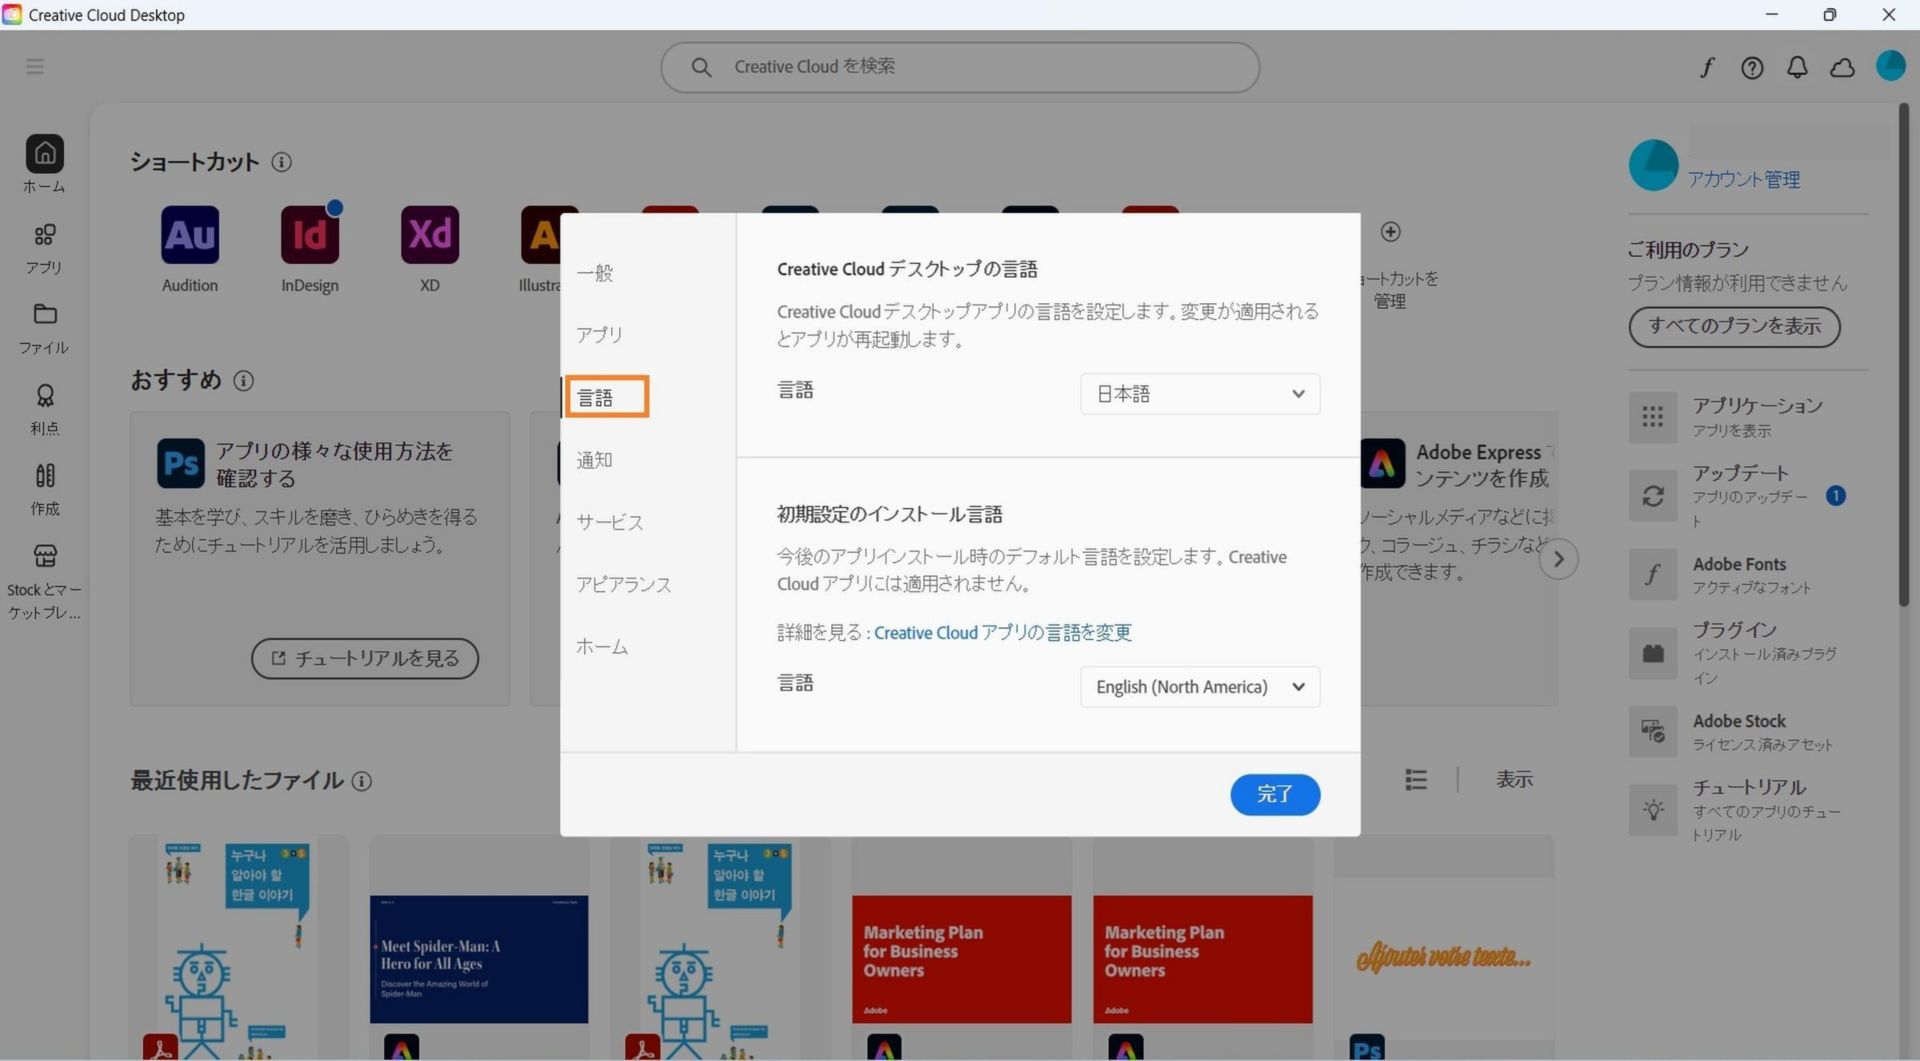Image resolution: width=1920 pixels, height=1061 pixels.
Task: Go to ホーム in the sidebar
Action: (44, 164)
